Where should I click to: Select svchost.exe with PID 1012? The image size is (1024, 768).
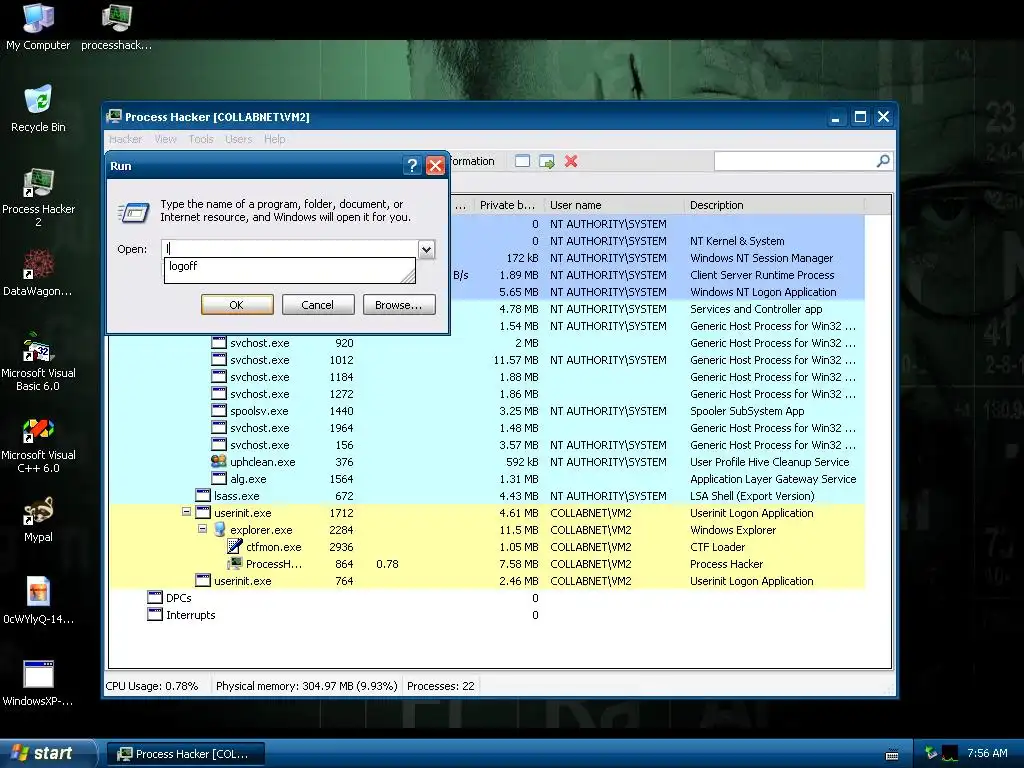tap(486, 360)
